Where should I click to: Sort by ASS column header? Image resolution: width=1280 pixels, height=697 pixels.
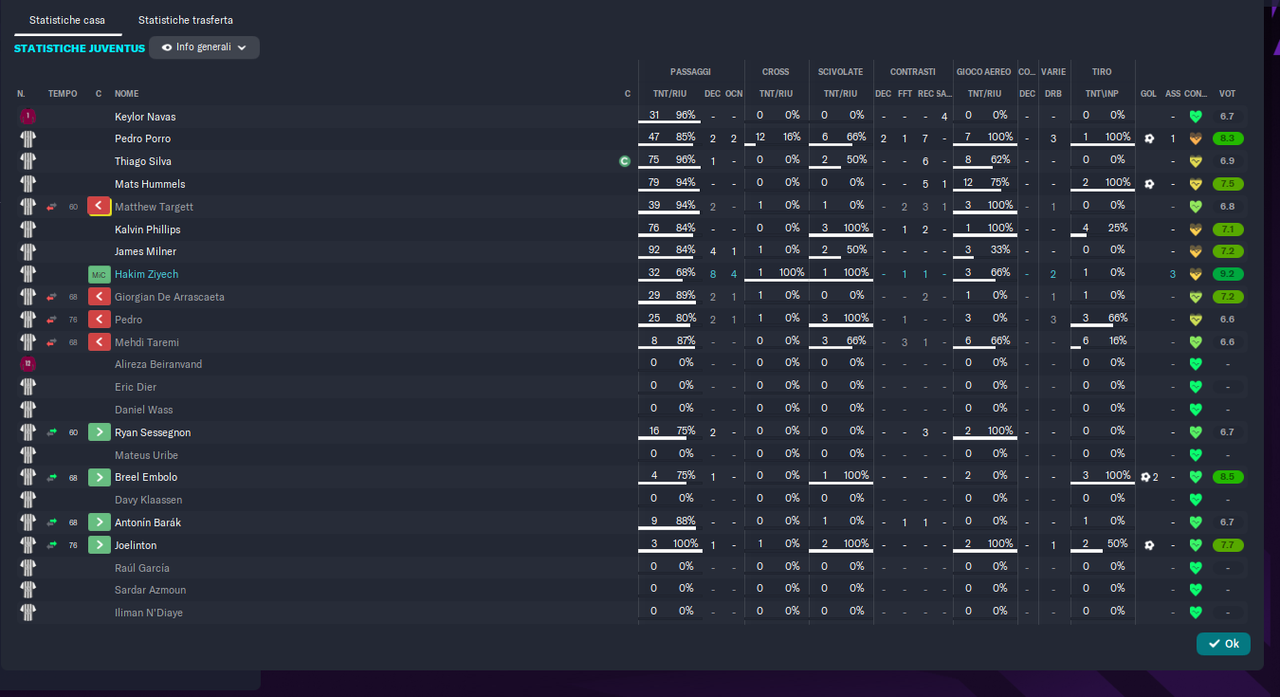pos(1173,94)
